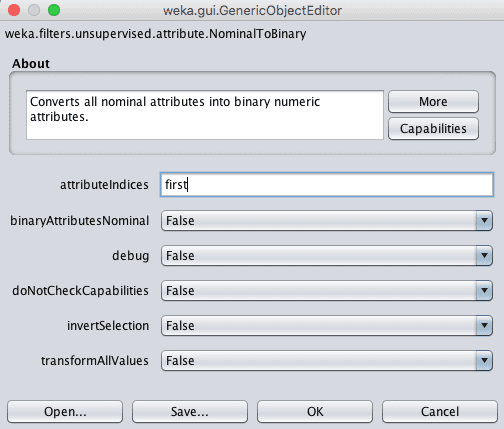Click the weka.filters.unsupervised.attribute.NominalToBinary label
Viewport: 504px width, 429px height.
click(x=156, y=34)
